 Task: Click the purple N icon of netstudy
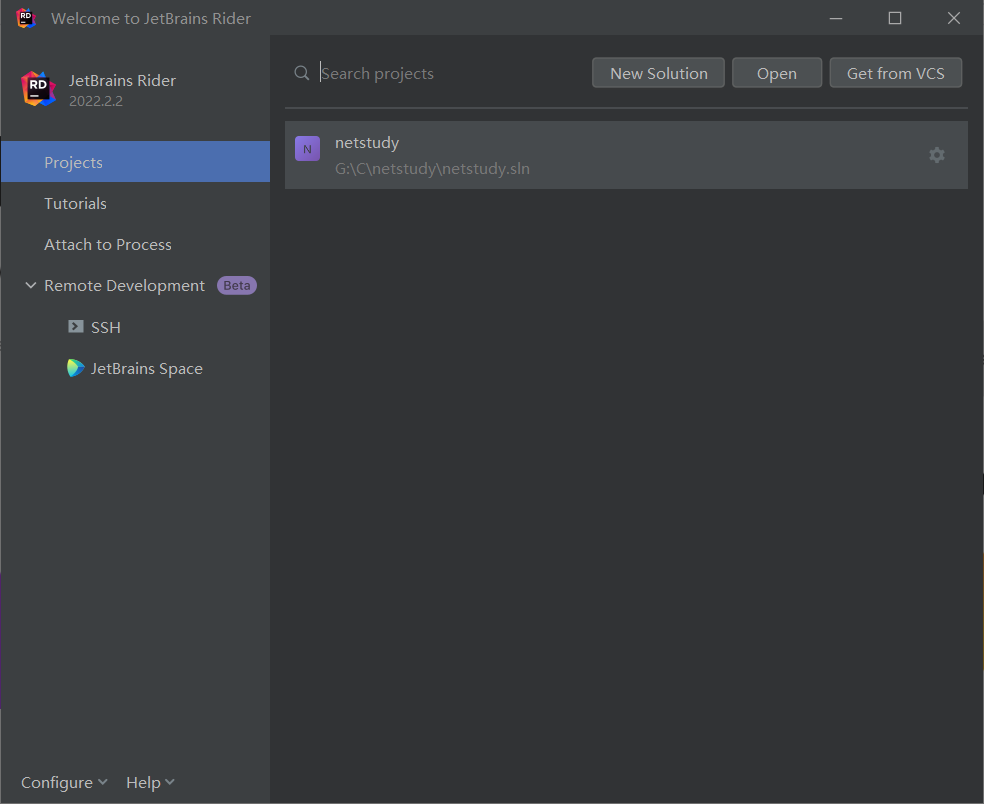click(308, 149)
